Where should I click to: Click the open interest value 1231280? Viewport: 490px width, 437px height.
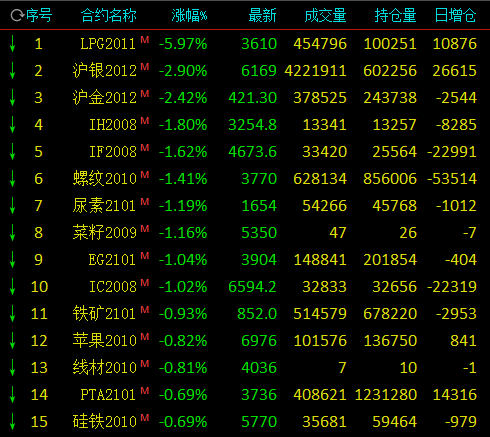click(386, 395)
